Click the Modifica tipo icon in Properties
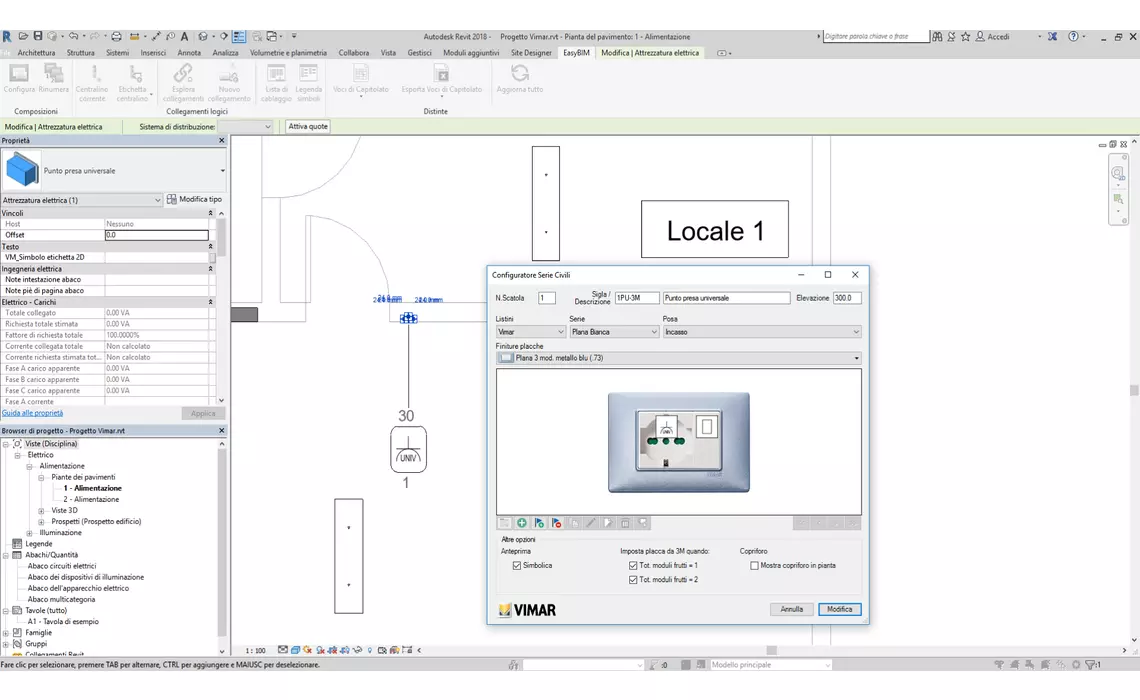The width and height of the screenshot is (1140, 700). [x=172, y=199]
